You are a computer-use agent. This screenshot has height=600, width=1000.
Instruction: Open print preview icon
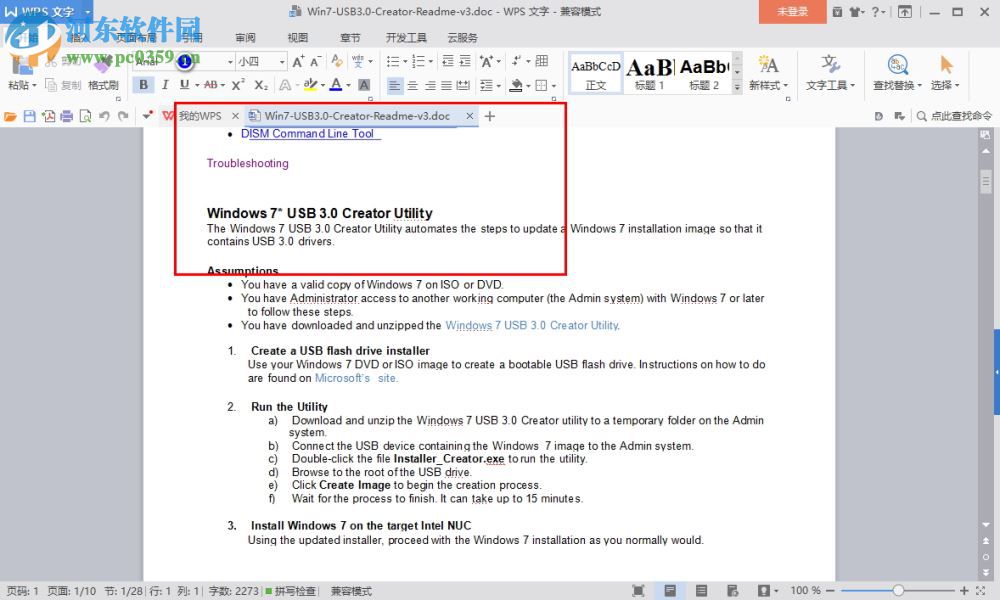pyautogui.click(x=85, y=116)
